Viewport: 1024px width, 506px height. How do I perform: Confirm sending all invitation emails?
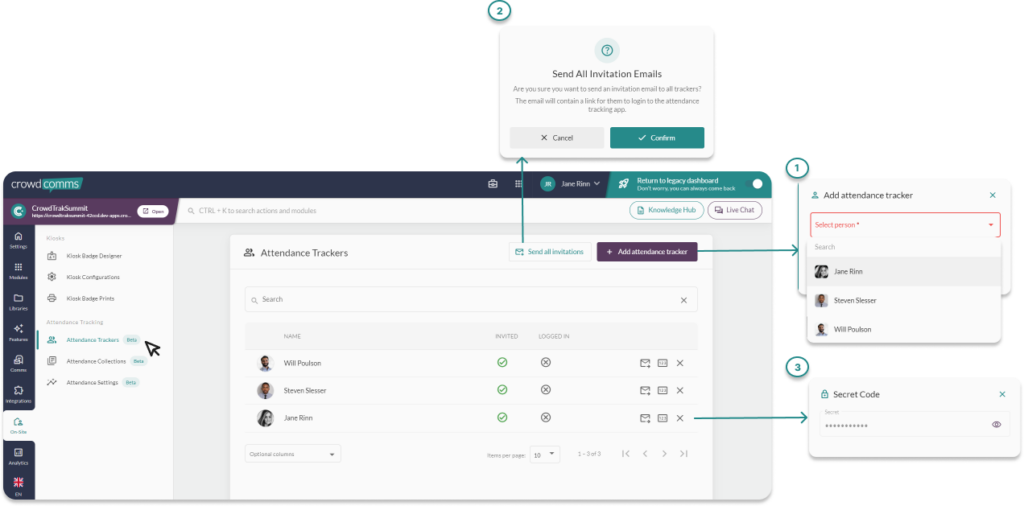click(656, 138)
